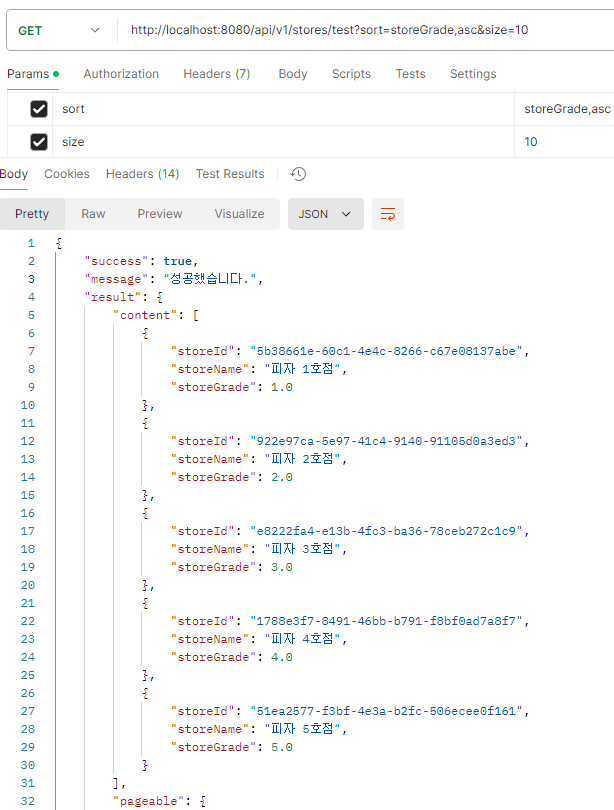
Task: Uncheck the size parameter checkbox
Action: coord(39,142)
